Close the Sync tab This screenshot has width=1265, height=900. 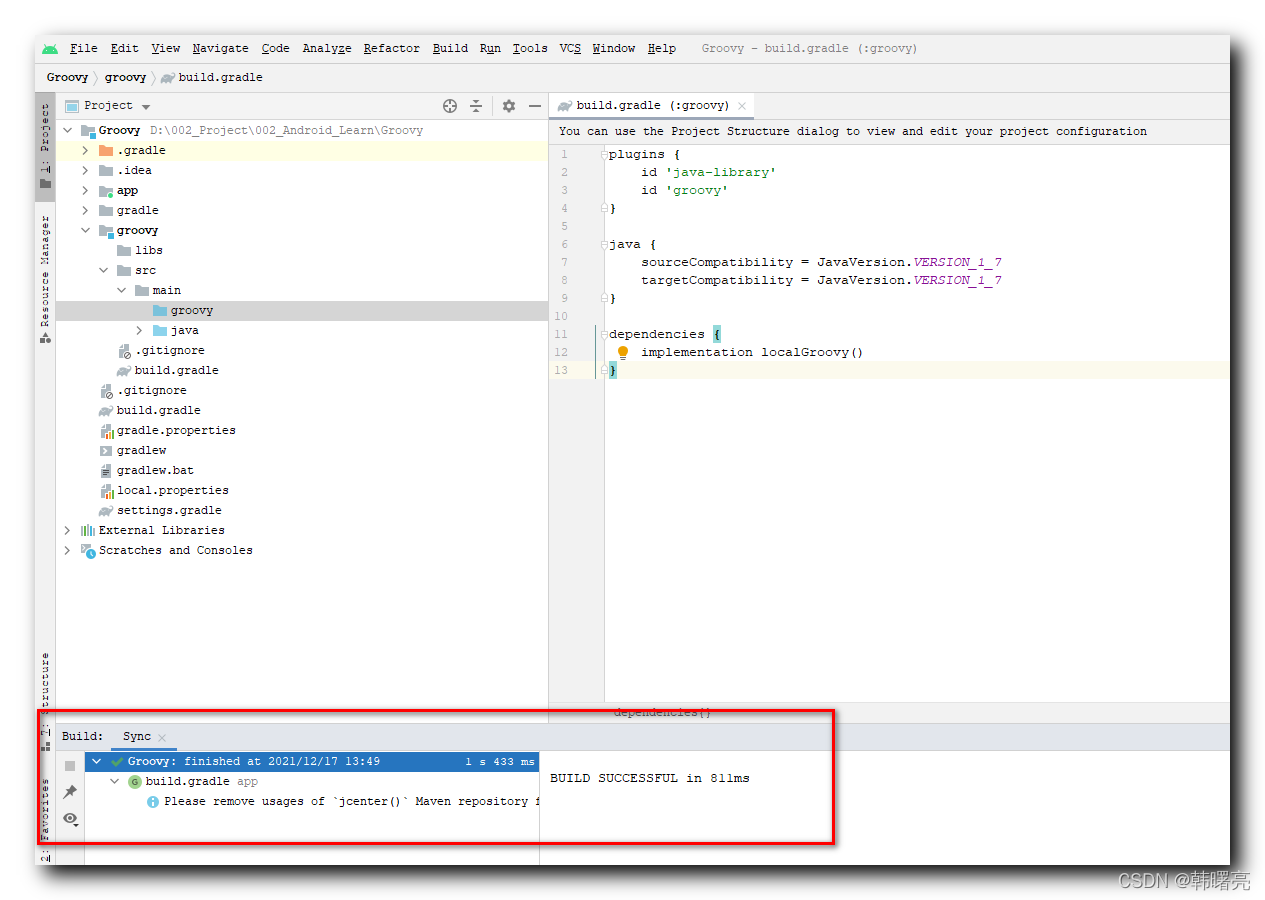click(x=162, y=737)
